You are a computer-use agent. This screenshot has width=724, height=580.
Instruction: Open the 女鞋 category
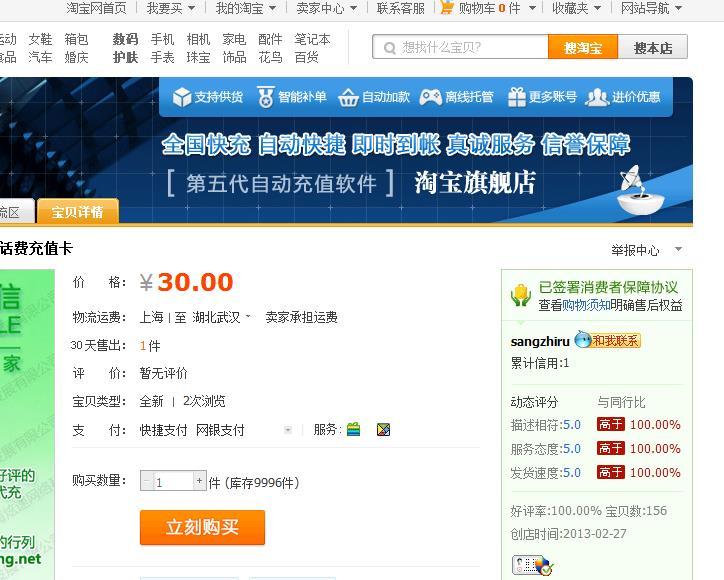[x=40, y=39]
